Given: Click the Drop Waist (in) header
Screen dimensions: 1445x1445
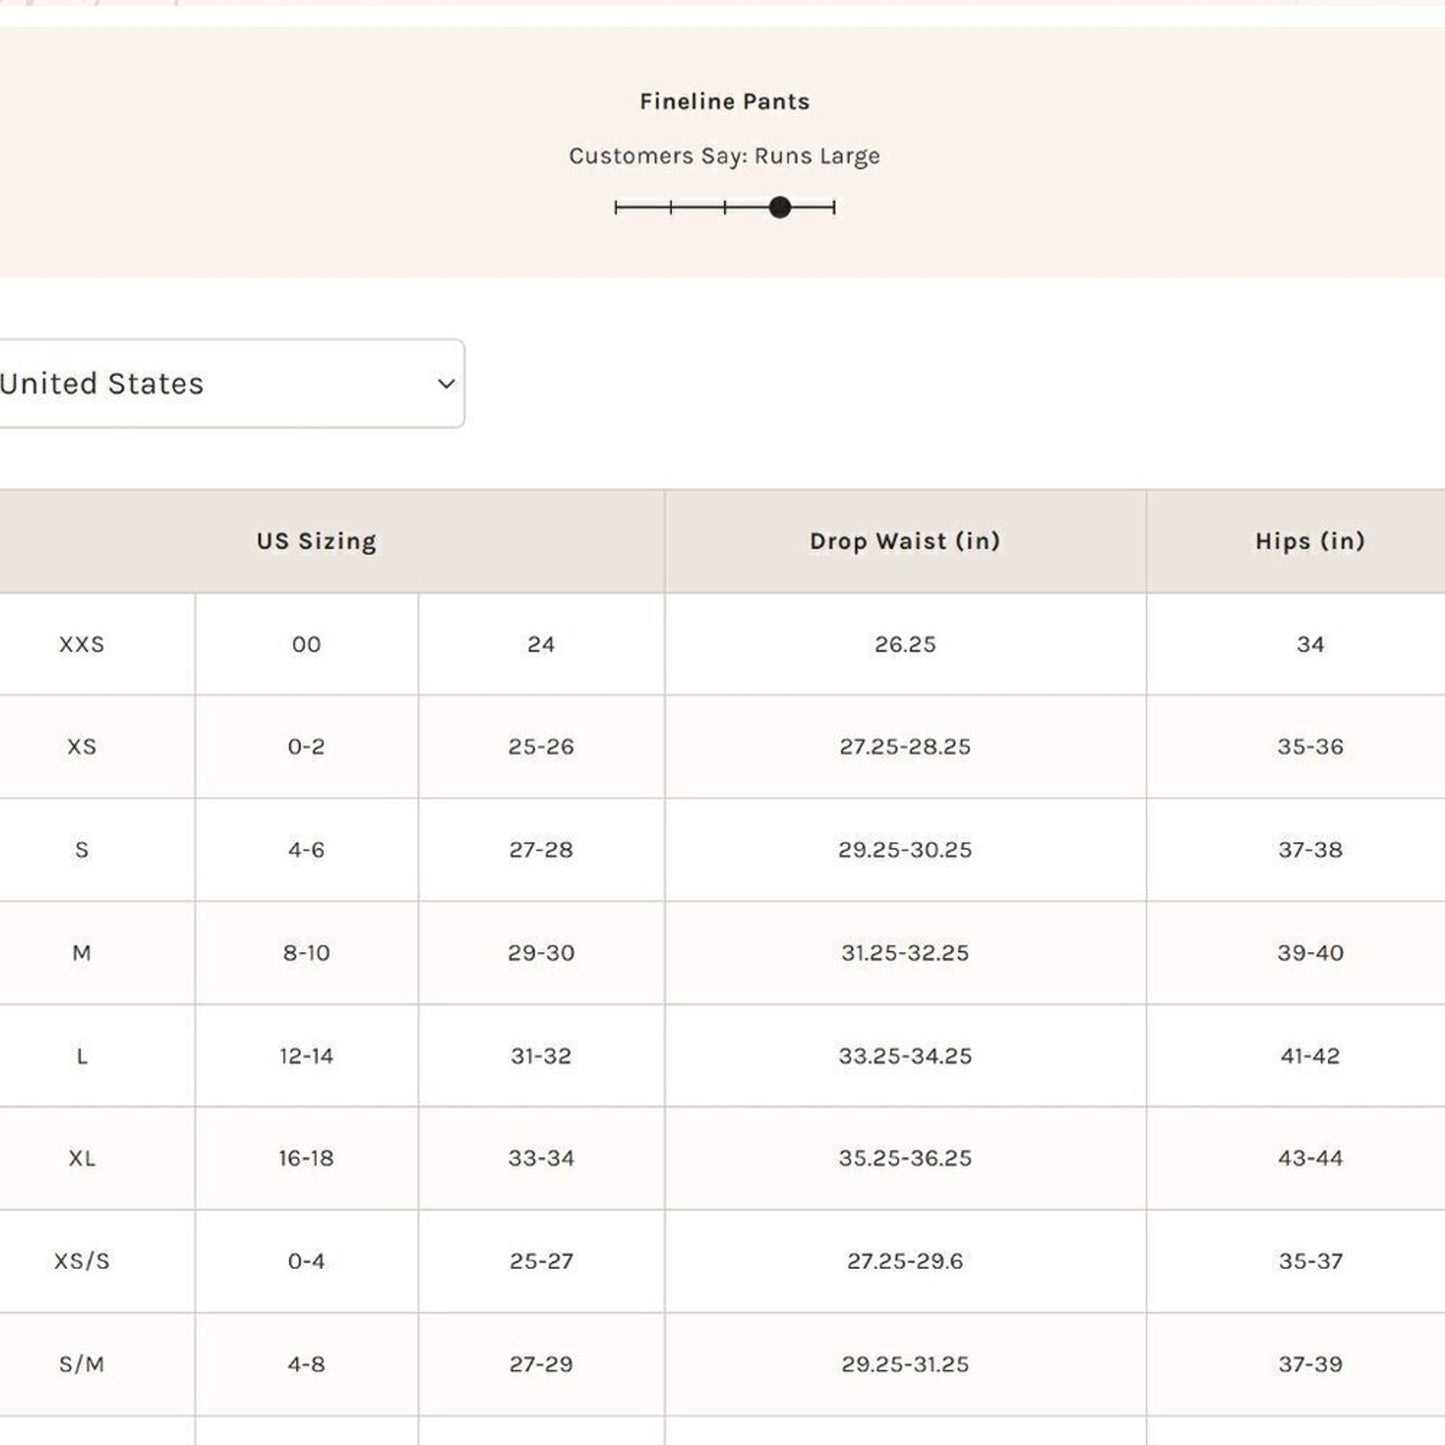Looking at the screenshot, I should pyautogui.click(x=905, y=541).
